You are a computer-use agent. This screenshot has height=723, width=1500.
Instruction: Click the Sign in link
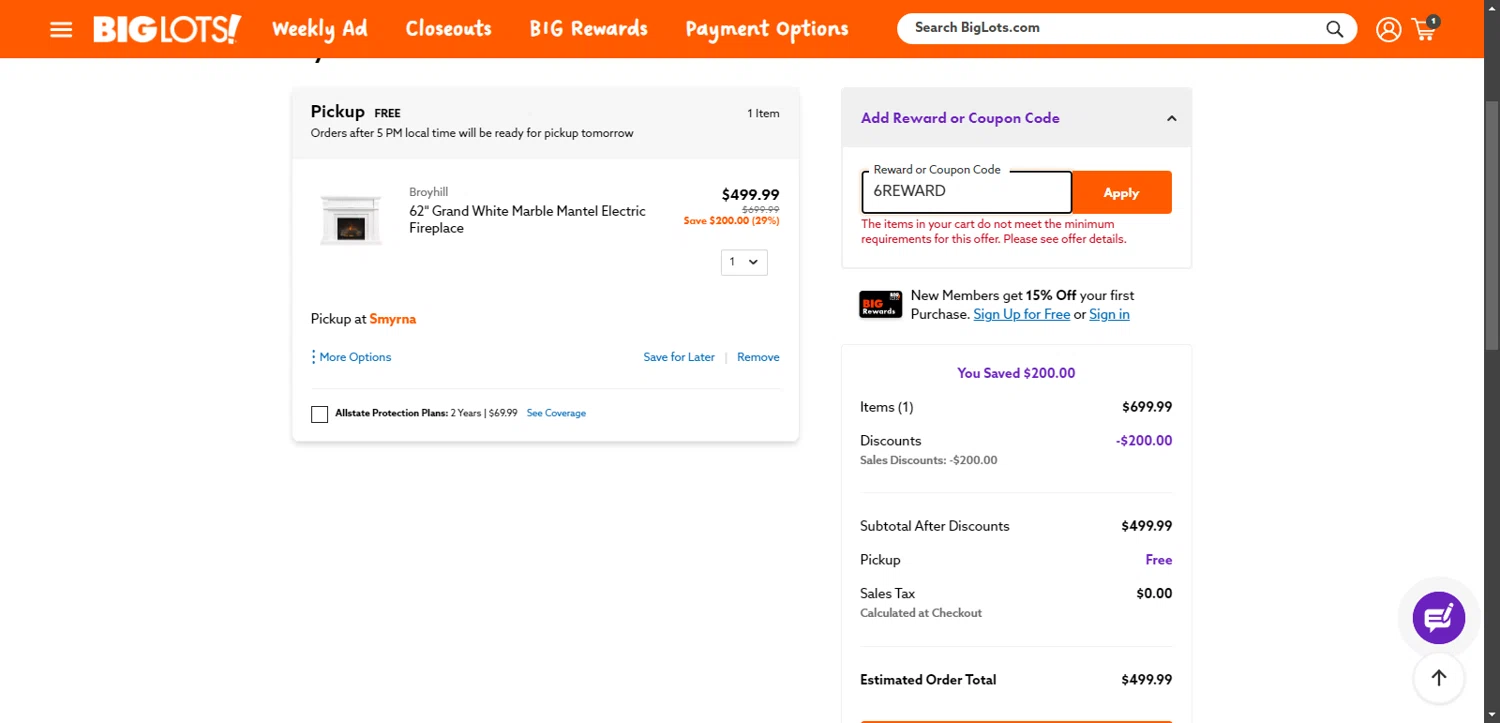click(x=1109, y=314)
